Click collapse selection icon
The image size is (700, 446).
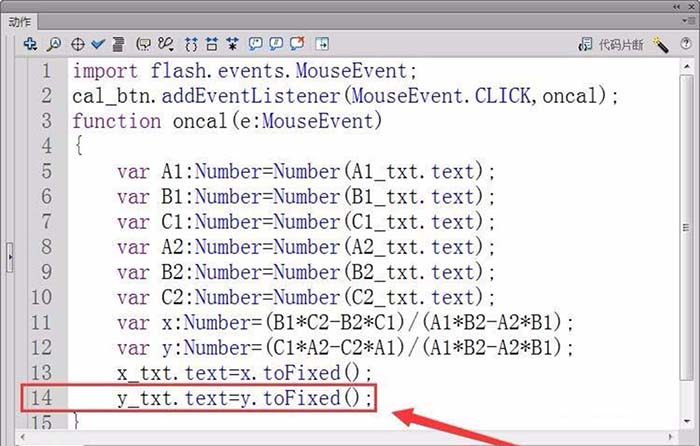(212, 44)
